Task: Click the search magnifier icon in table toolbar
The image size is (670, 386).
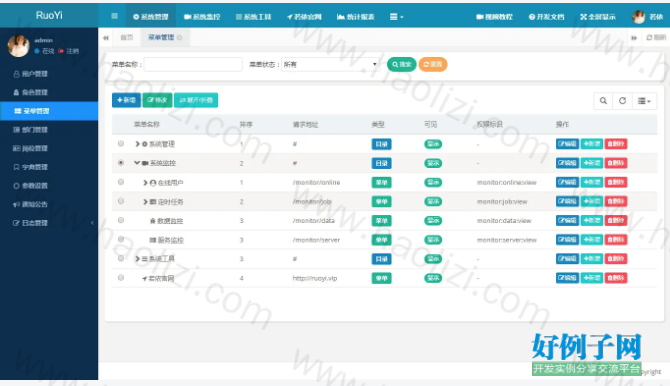Action: coord(603,101)
